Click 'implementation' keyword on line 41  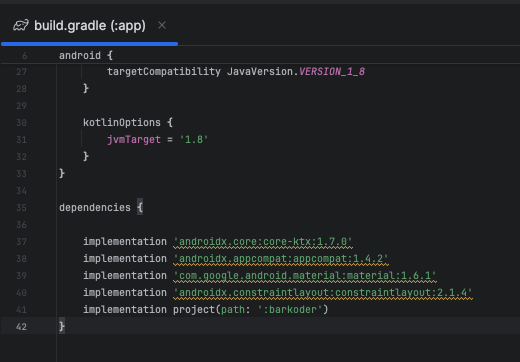pyautogui.click(x=125, y=310)
